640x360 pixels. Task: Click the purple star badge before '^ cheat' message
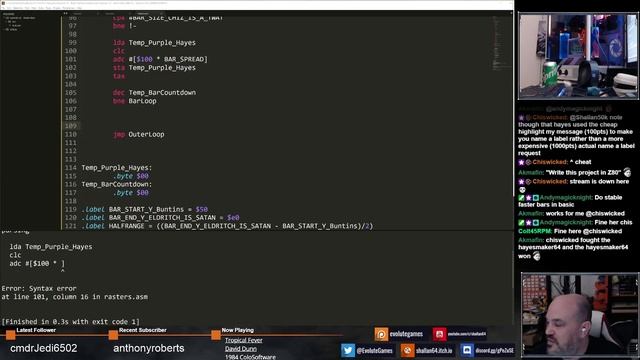(521, 162)
